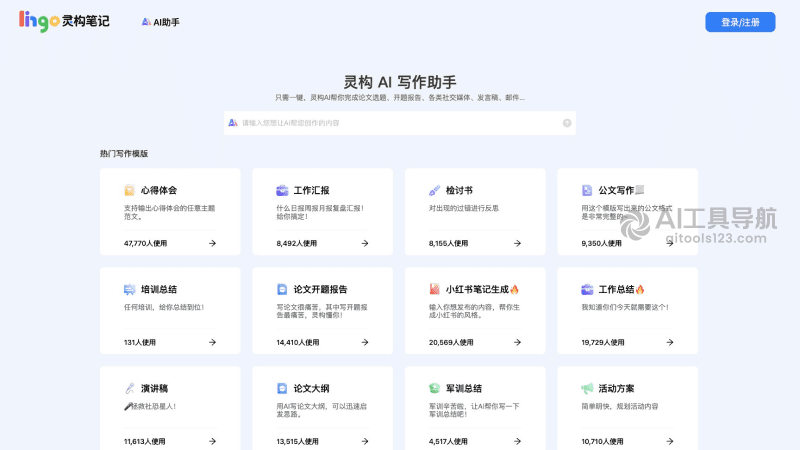
Task: Open the 检讨书 card arrow
Action: tap(517, 243)
